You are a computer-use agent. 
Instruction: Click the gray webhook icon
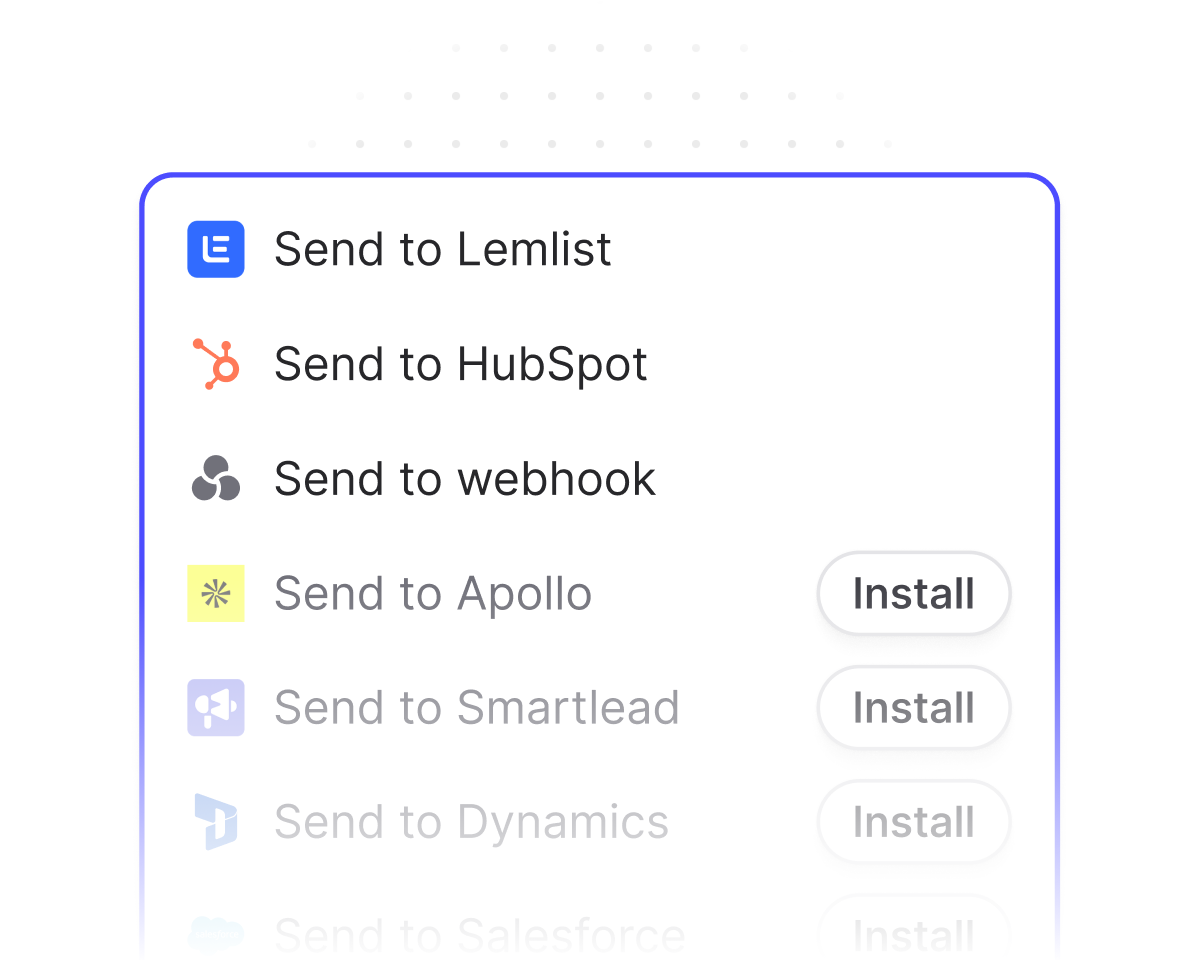[x=216, y=478]
